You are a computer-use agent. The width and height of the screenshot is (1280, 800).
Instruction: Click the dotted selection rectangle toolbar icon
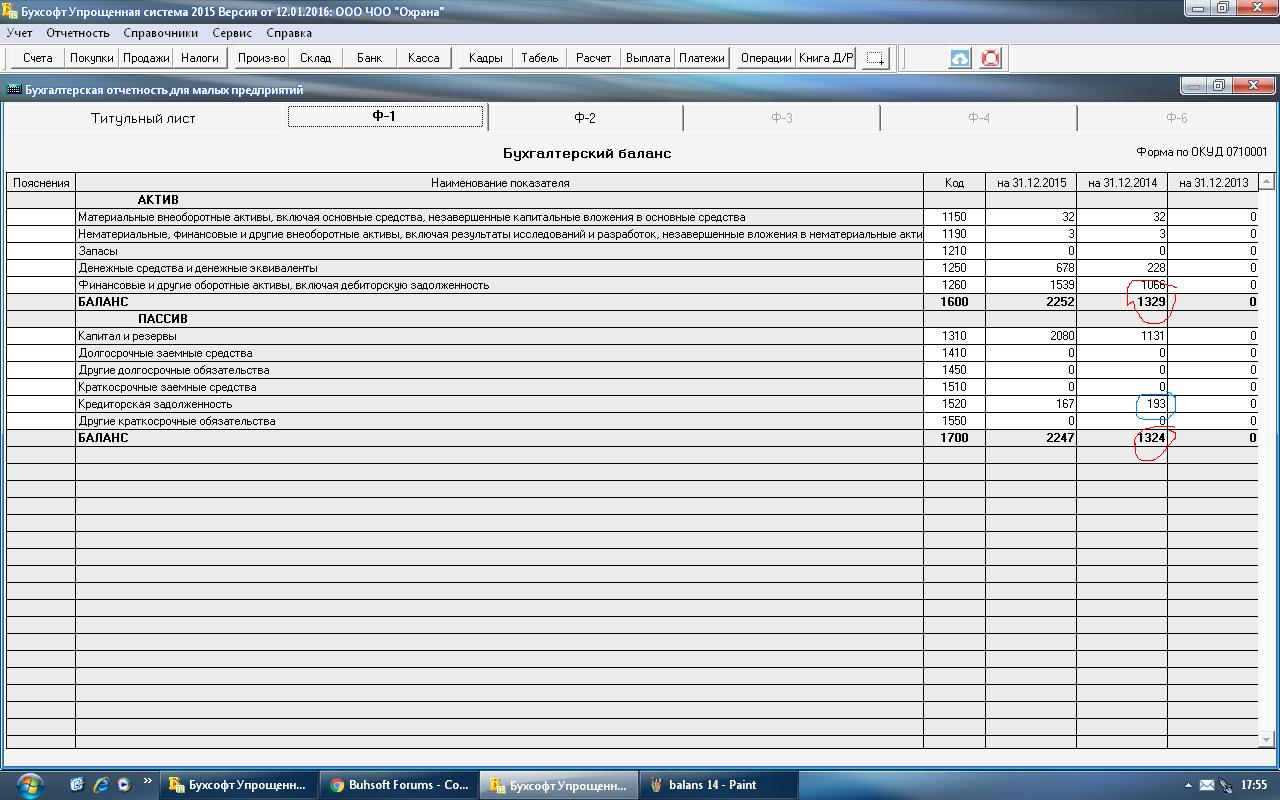pos(875,58)
